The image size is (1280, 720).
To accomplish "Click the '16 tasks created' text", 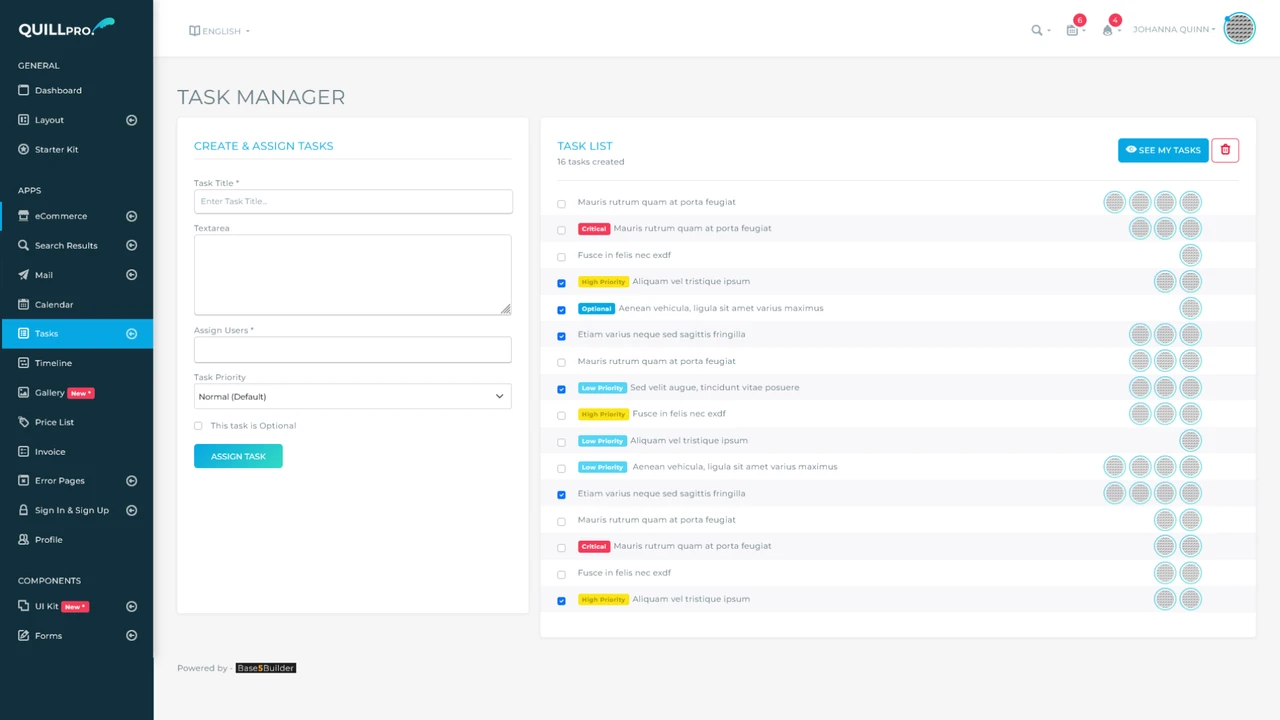I will coord(591,162).
